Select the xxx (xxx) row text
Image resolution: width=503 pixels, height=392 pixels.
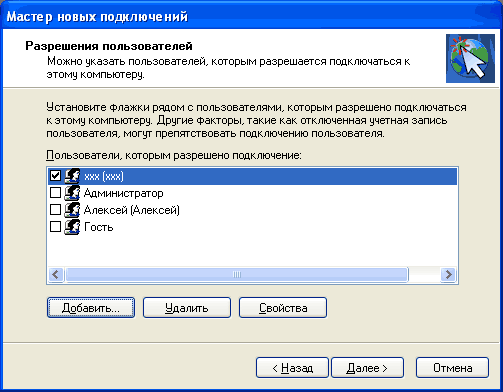coord(104,176)
